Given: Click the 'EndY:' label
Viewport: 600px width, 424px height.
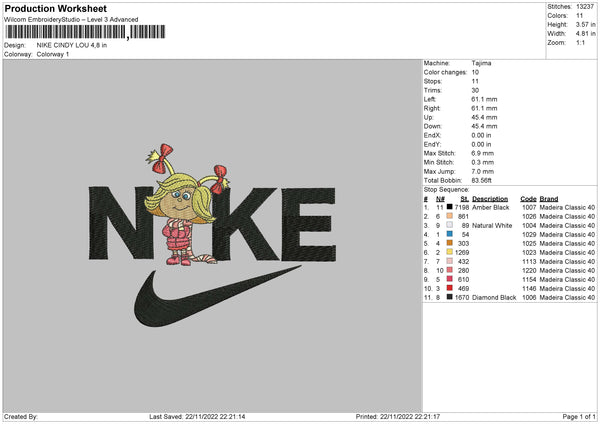Looking at the screenshot, I should click(x=432, y=144).
